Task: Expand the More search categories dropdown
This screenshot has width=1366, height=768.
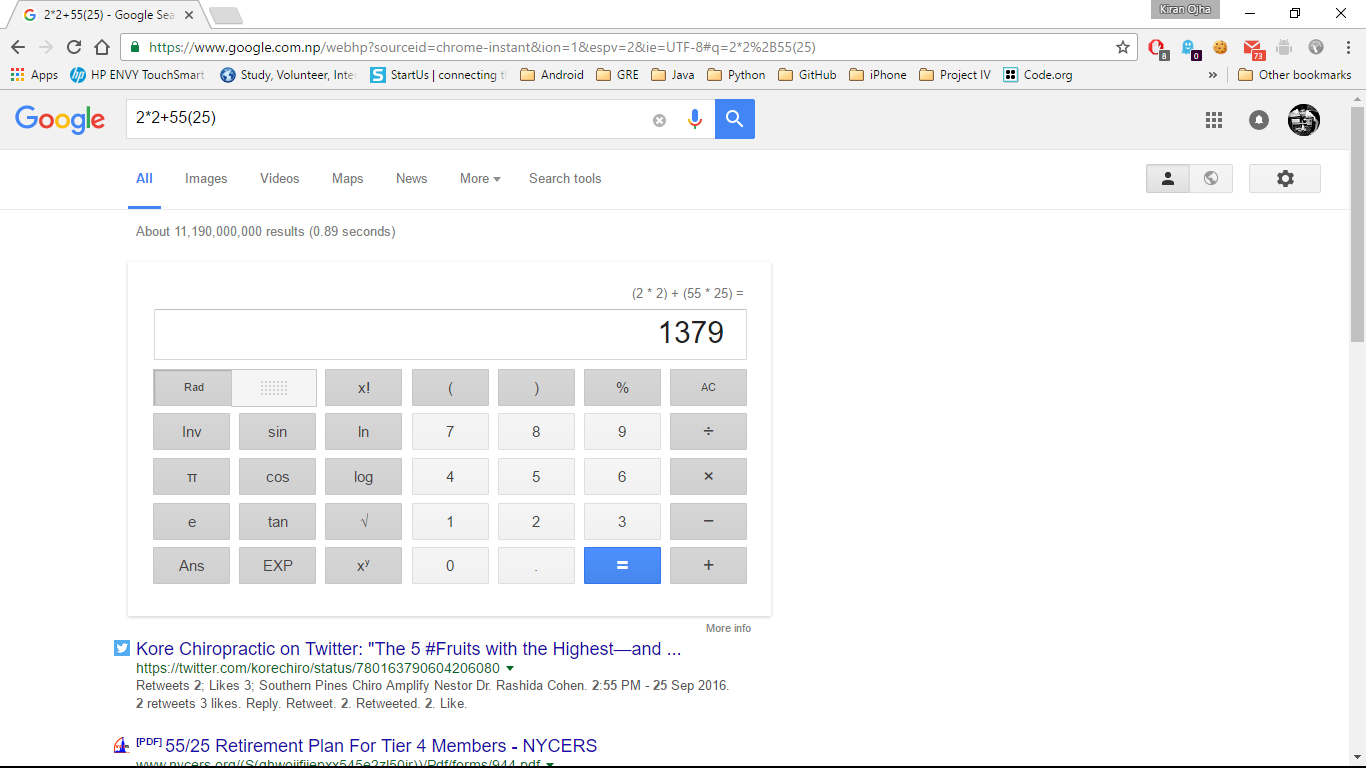Action: tap(480, 178)
